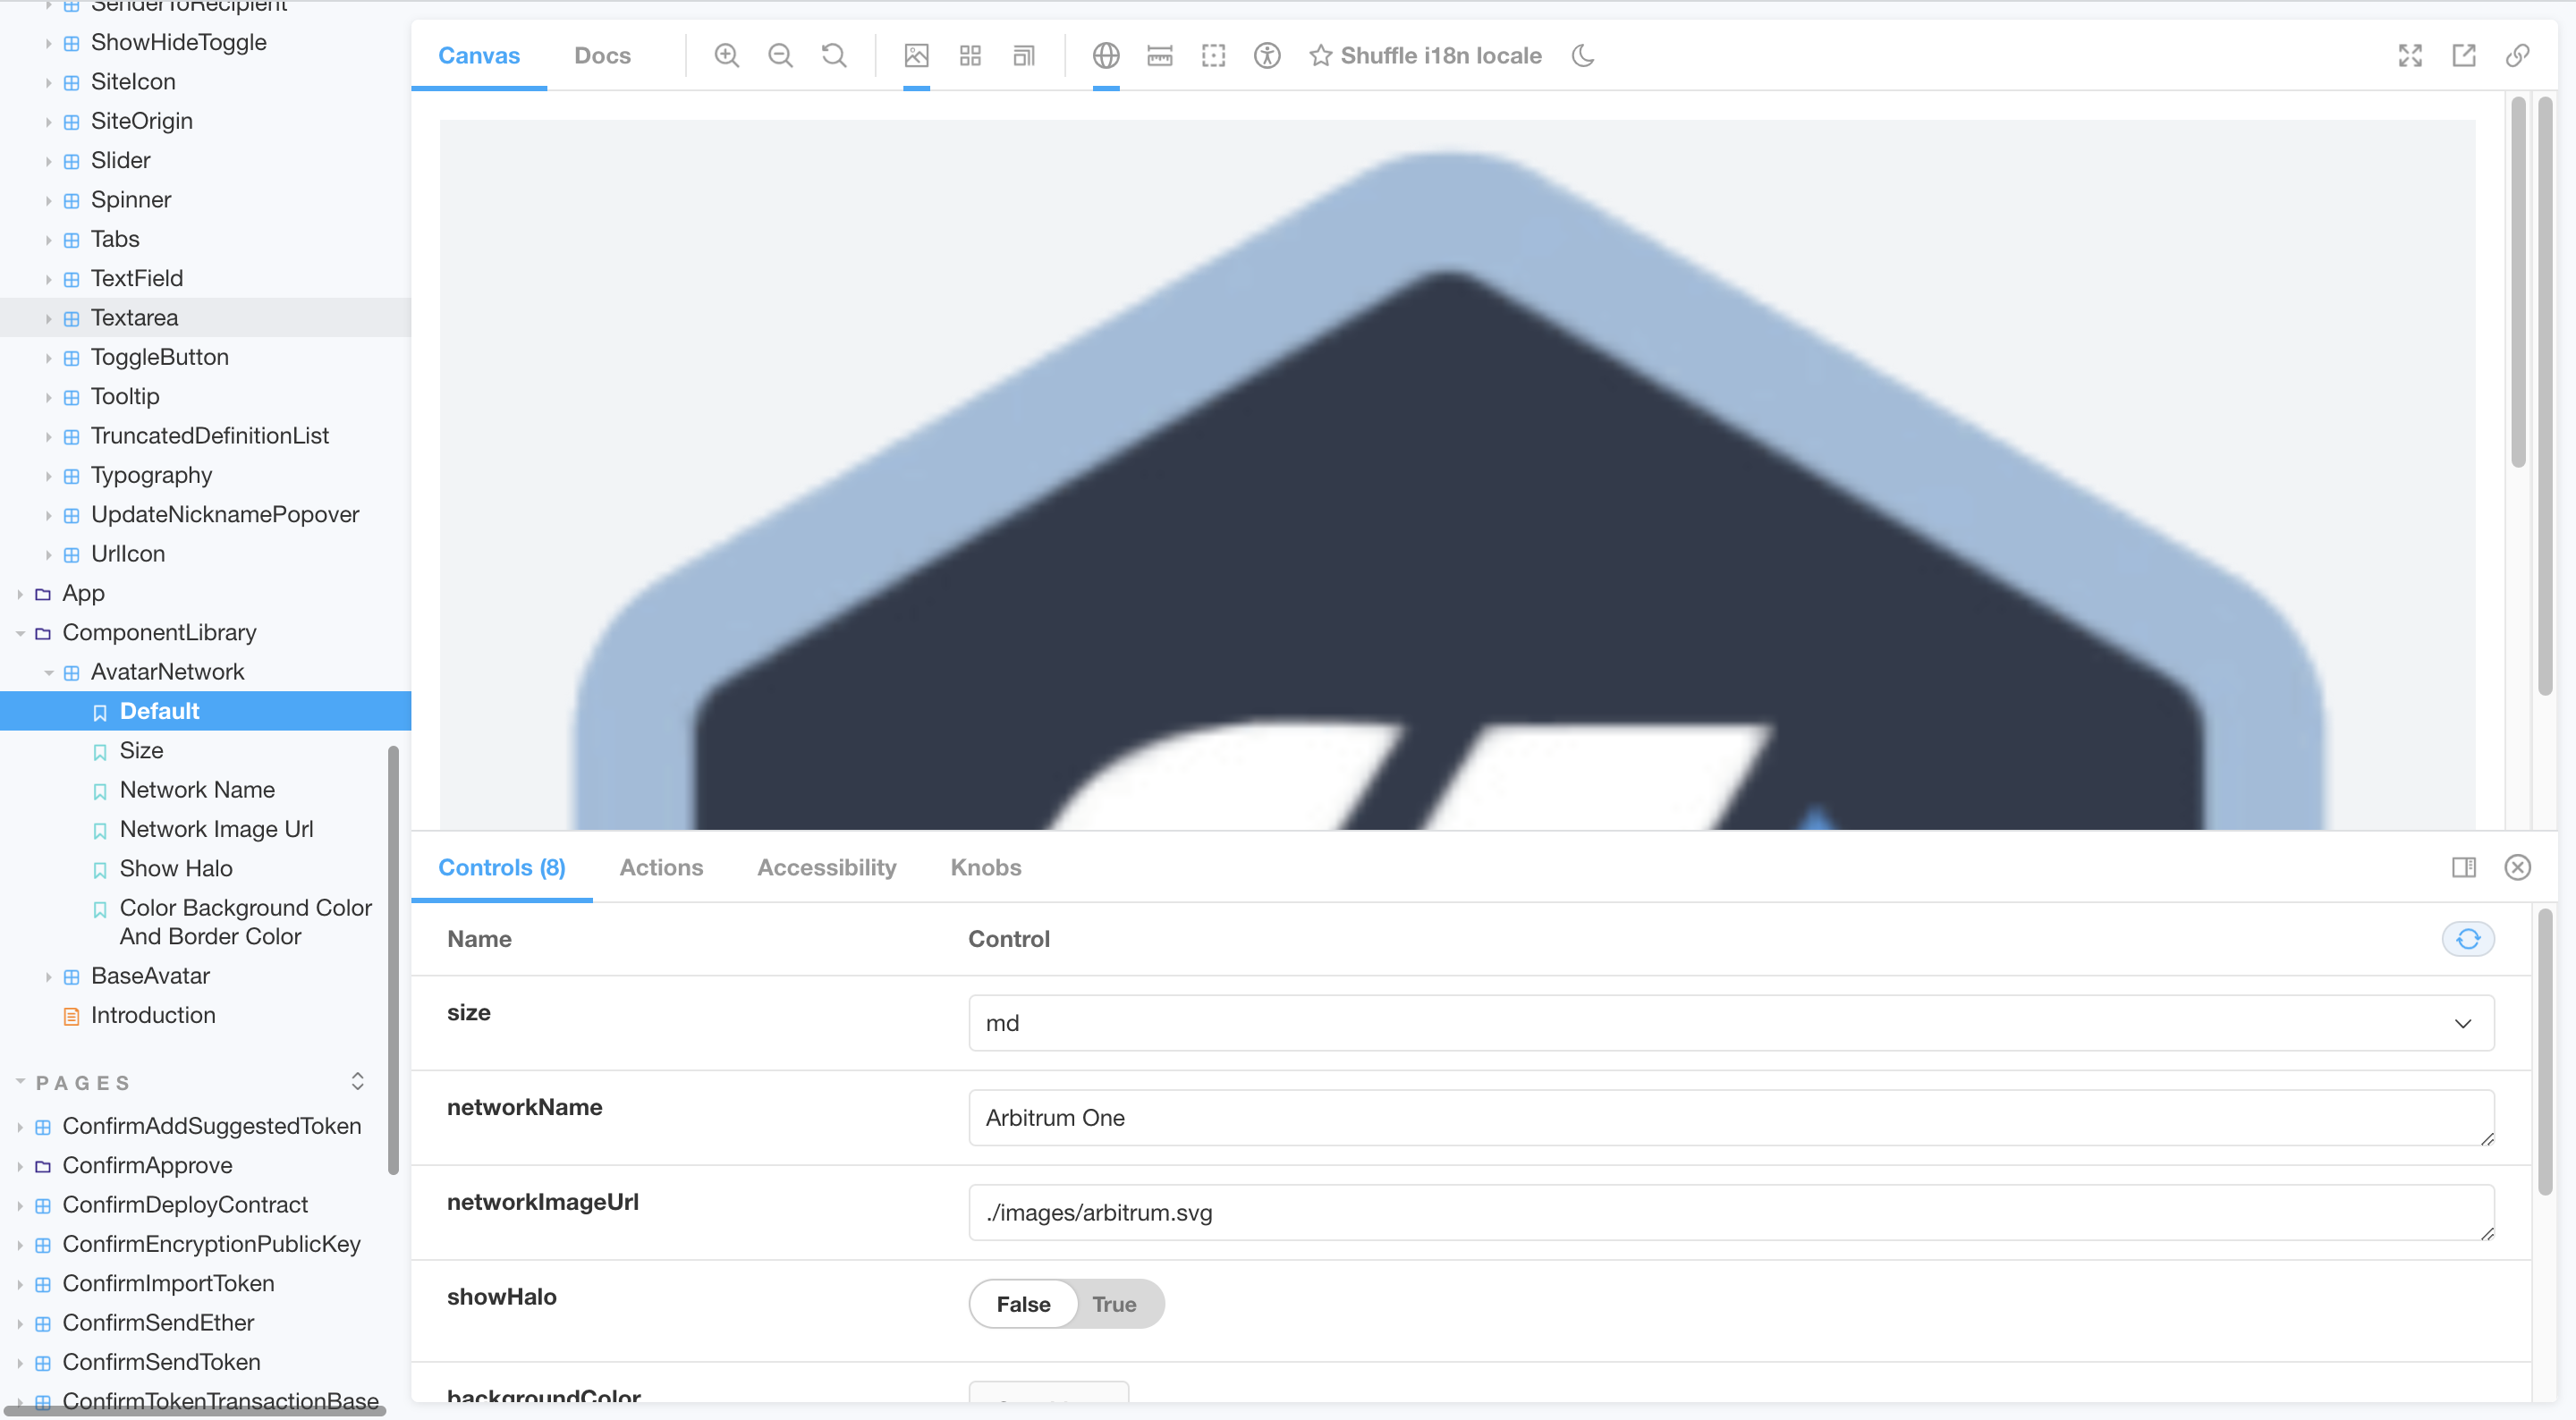Open the viewport size icon

click(x=1024, y=56)
